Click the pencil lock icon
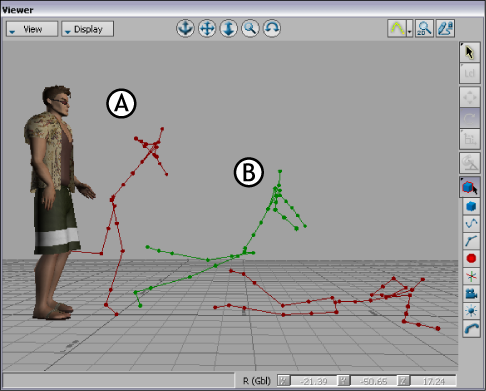 tap(445, 28)
